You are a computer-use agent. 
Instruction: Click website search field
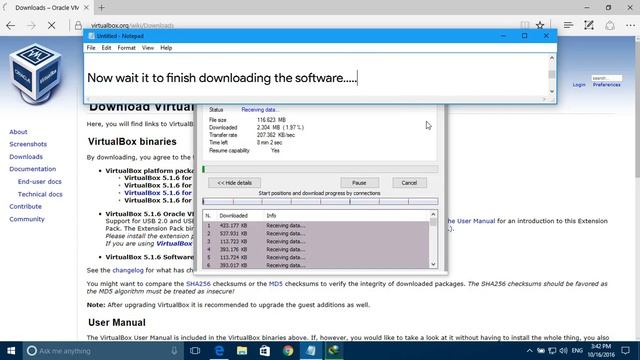point(607,78)
